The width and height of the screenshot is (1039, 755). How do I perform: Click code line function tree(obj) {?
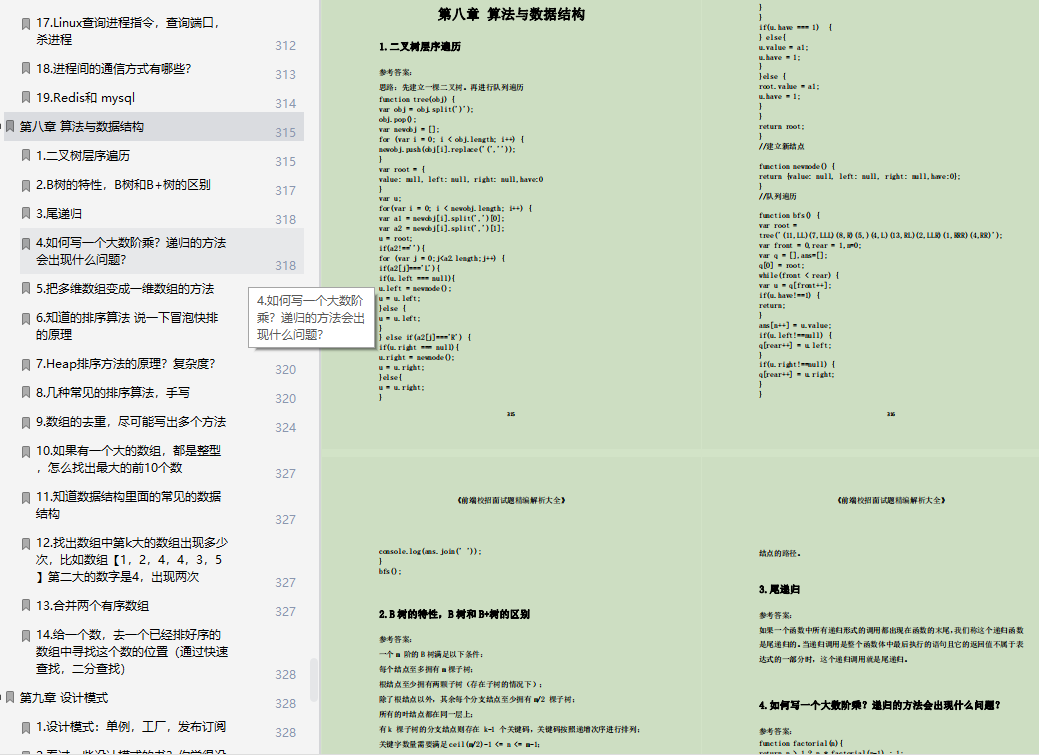coord(417,99)
